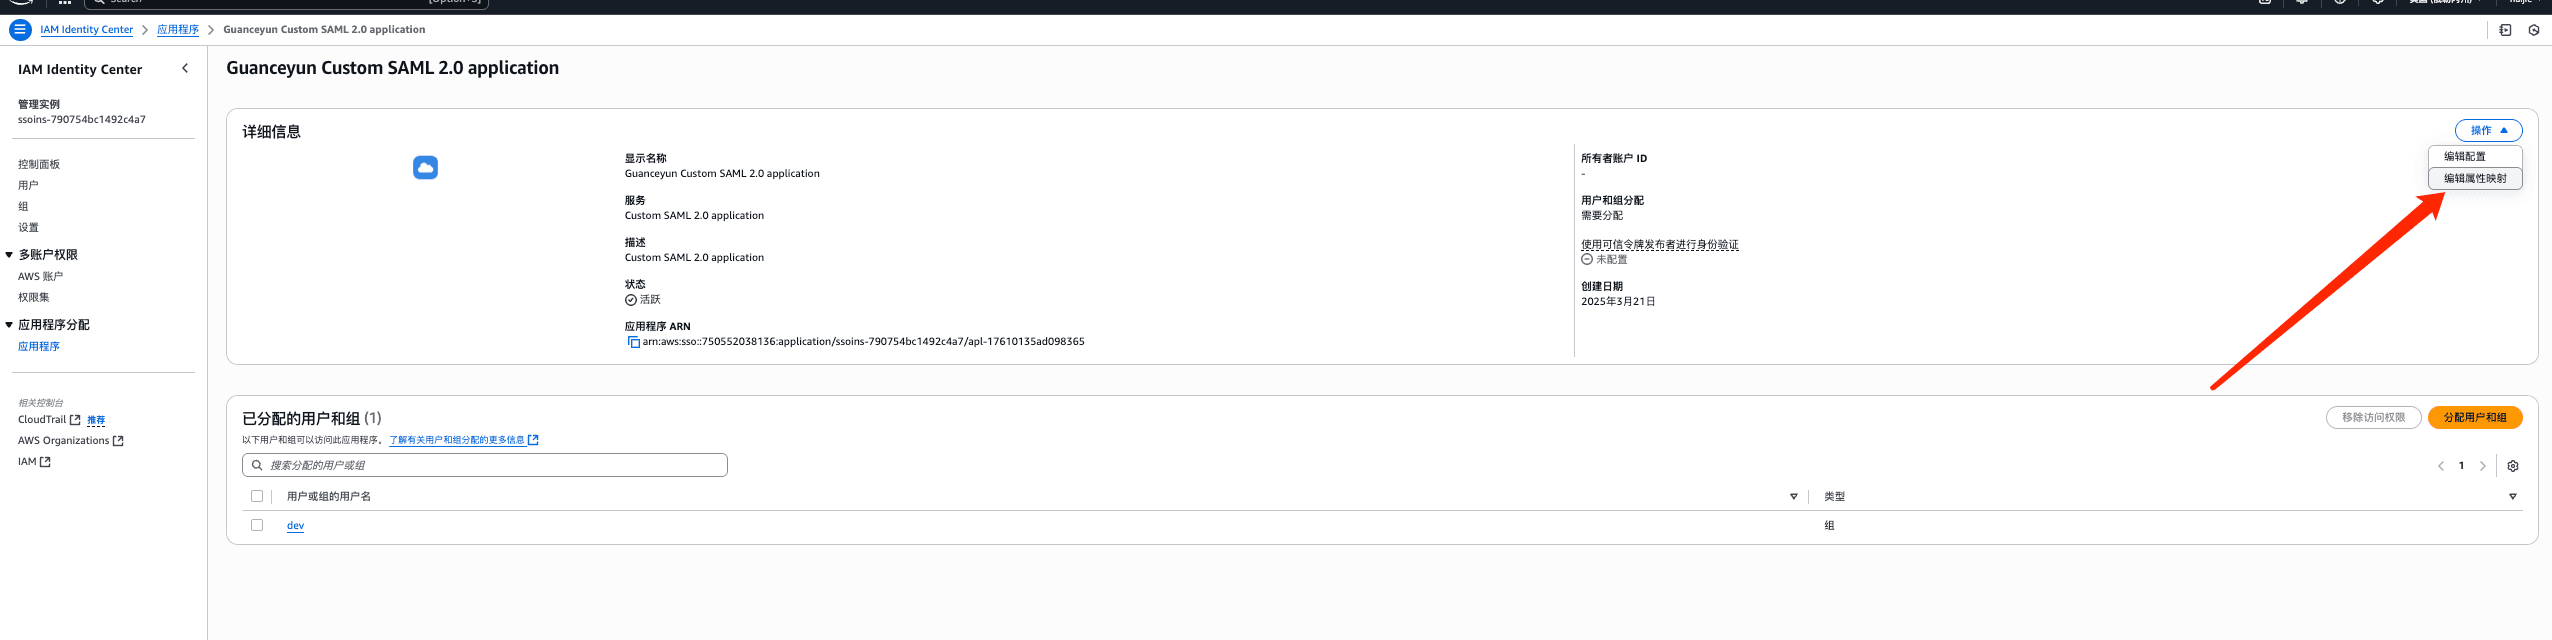Go to the next page of assigned users
2552x640 pixels.
2482,466
